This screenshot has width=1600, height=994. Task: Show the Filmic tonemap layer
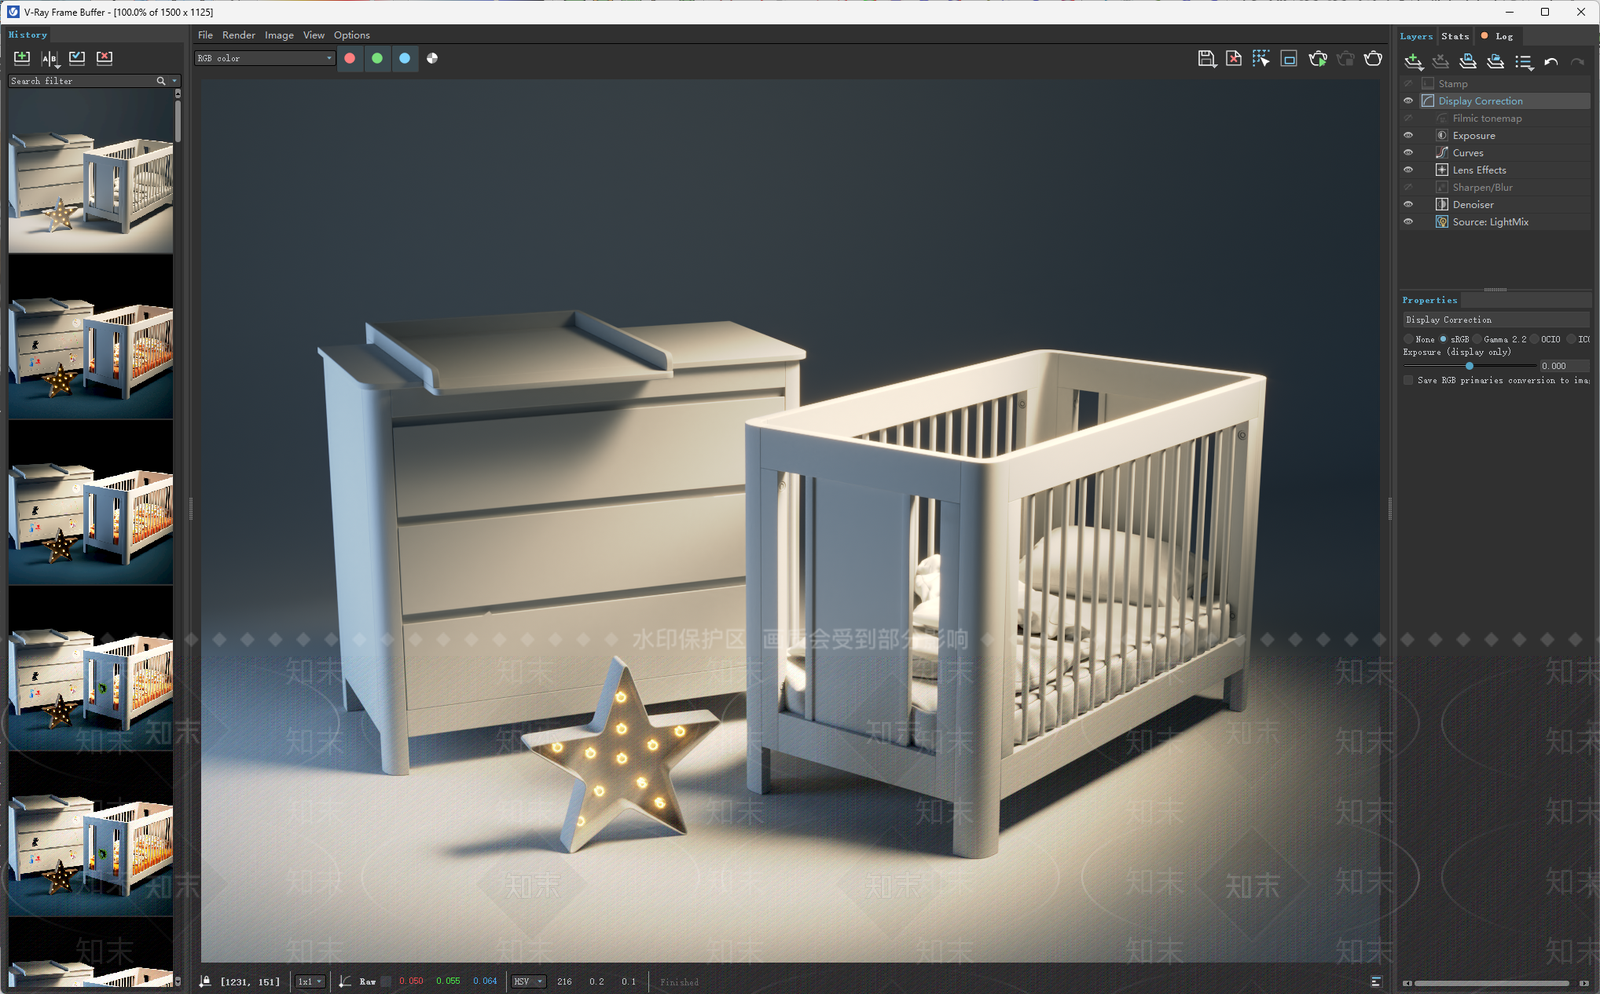coord(1408,118)
